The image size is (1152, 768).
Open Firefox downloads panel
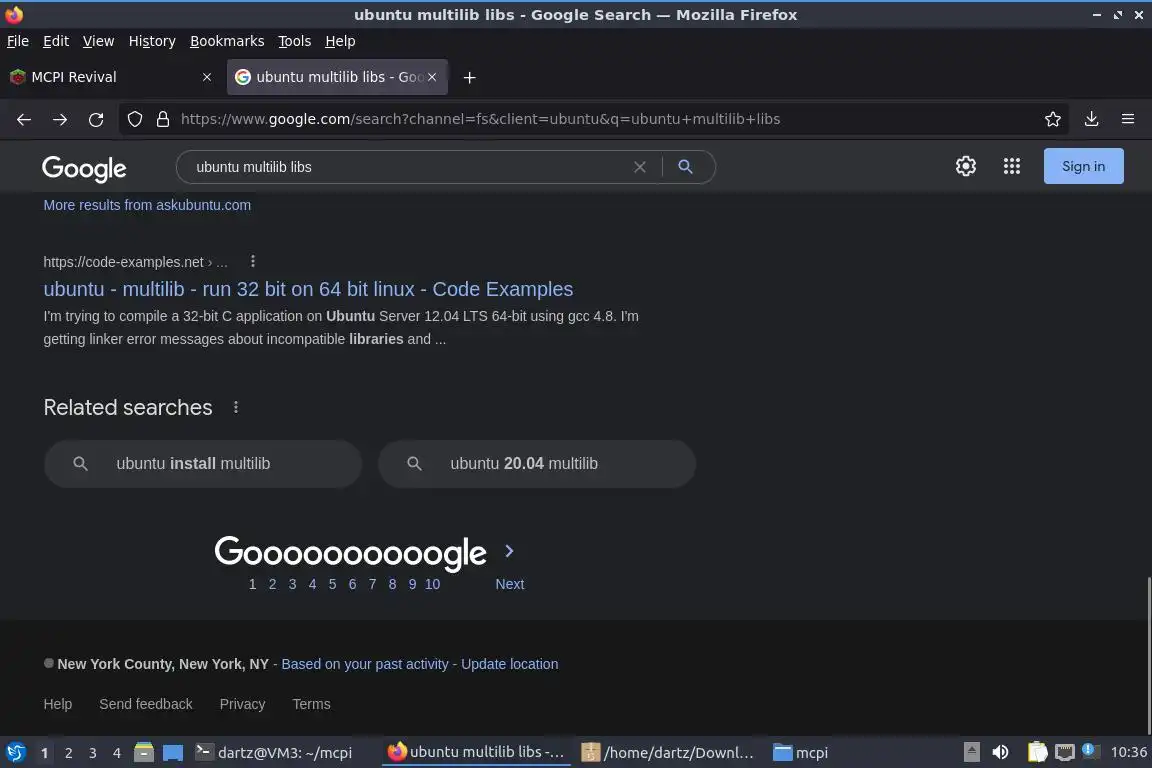point(1091,119)
